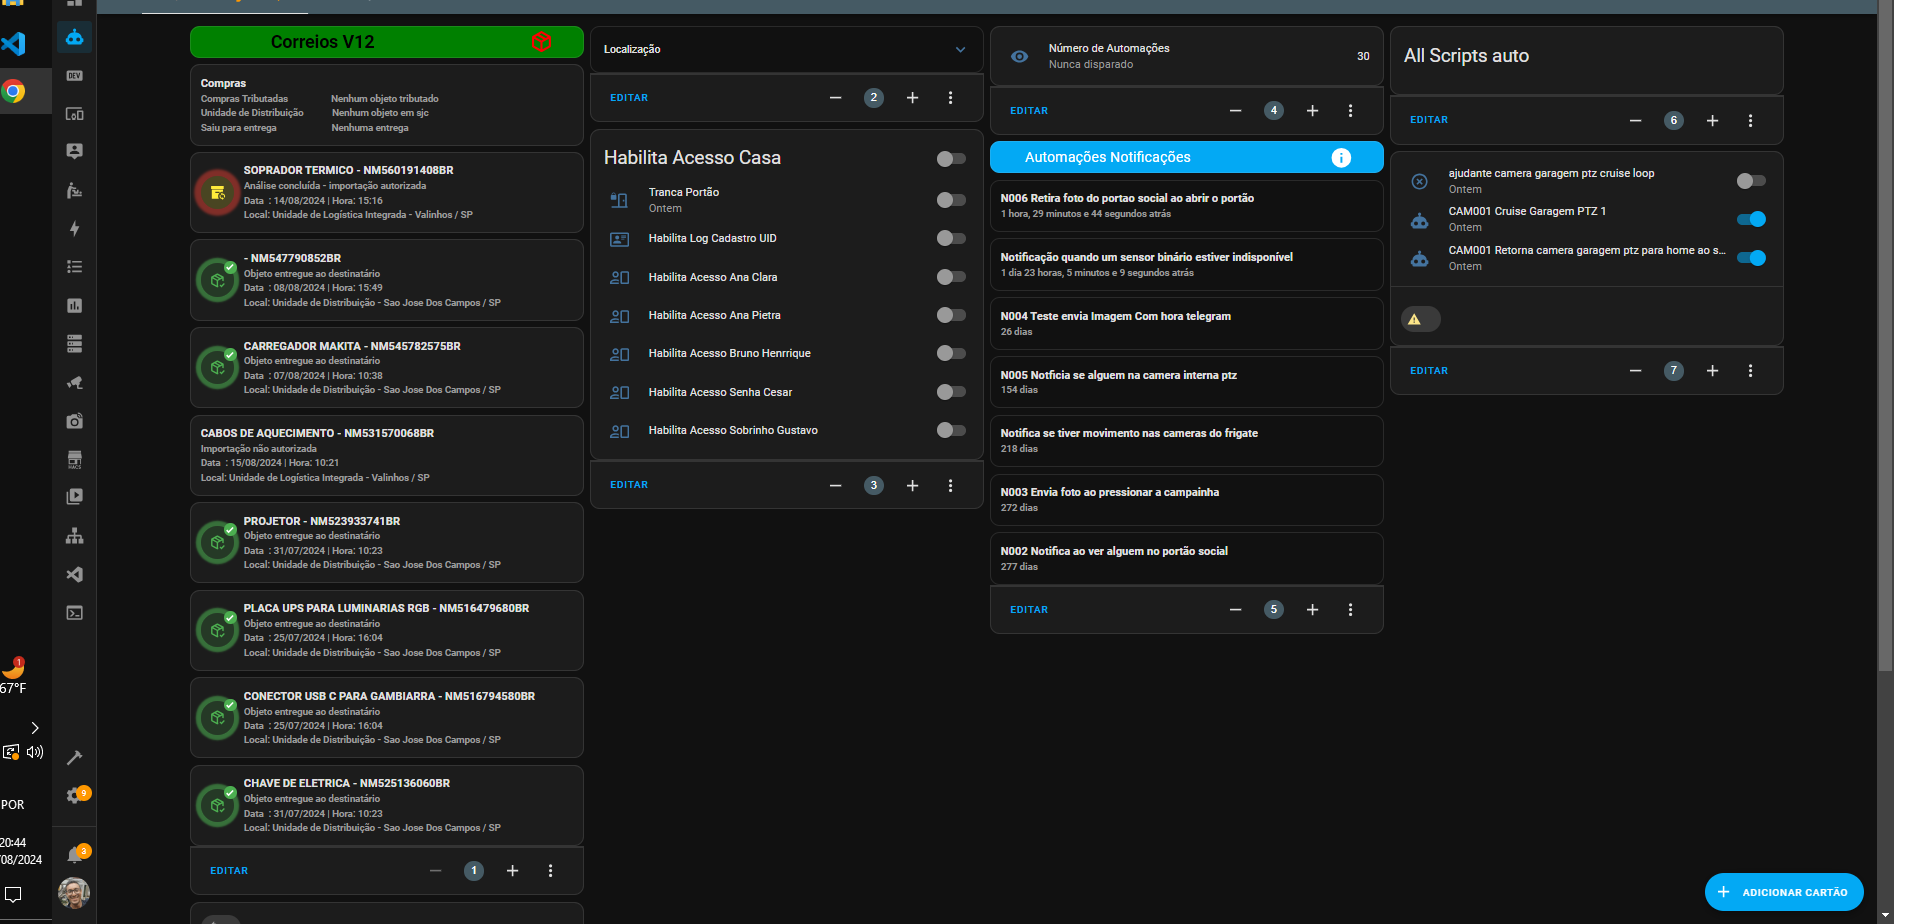
Task: Open the Windows notification center icon
Action: 13,894
